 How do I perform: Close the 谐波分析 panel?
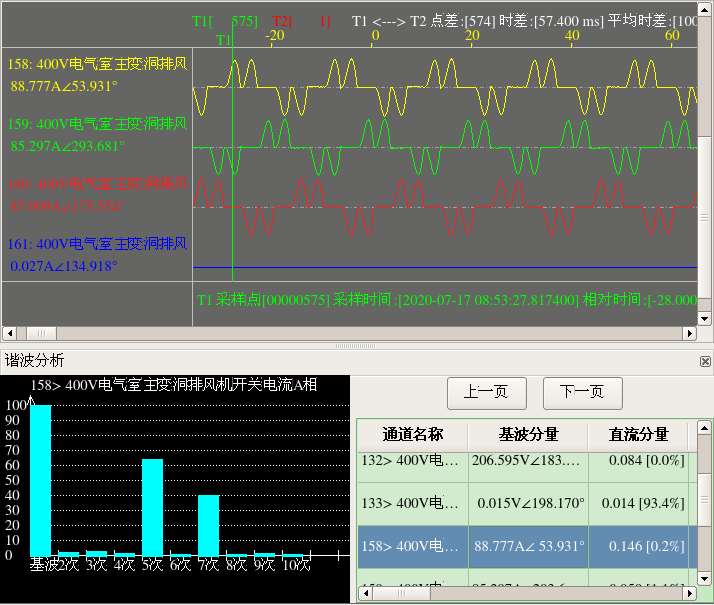704,361
